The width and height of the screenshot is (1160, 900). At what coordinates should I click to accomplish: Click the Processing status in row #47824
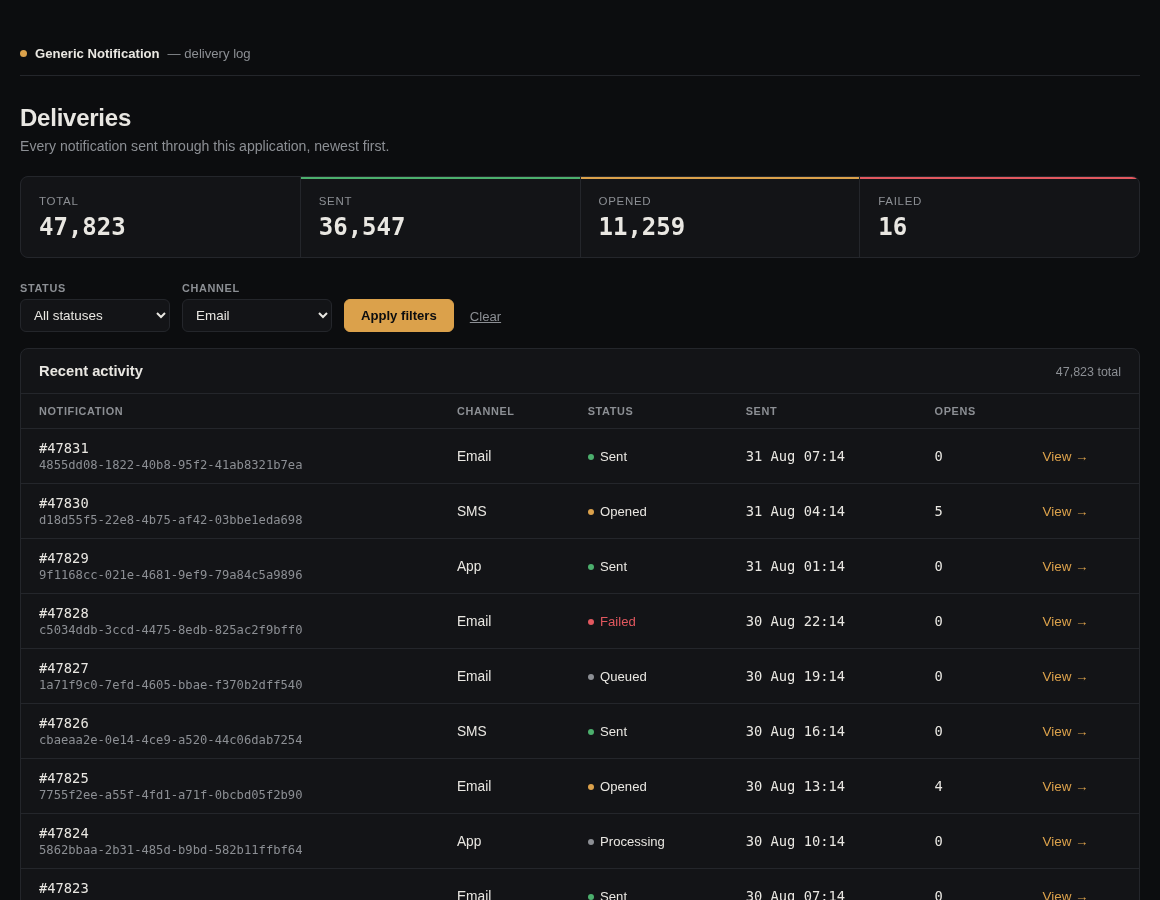(626, 842)
